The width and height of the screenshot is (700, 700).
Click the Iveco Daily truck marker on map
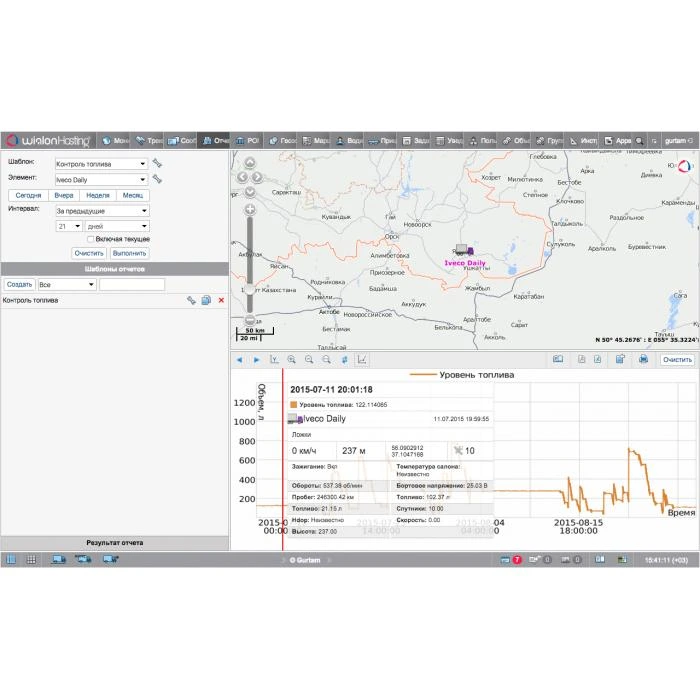point(462,251)
